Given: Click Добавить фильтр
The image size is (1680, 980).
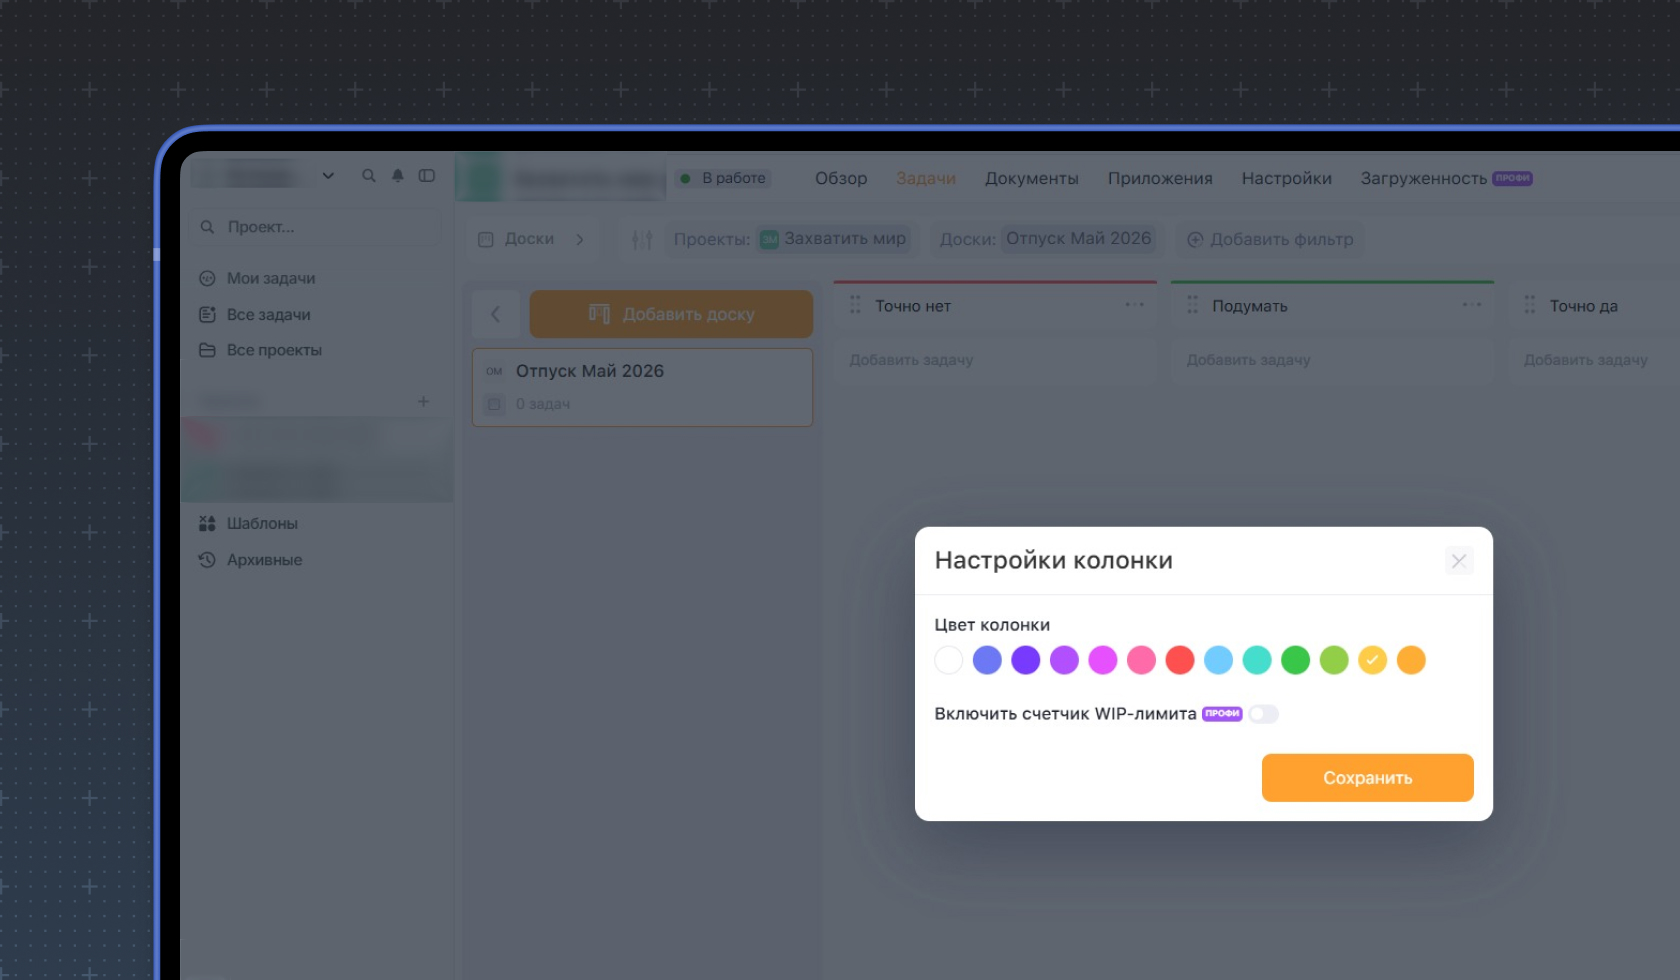Looking at the screenshot, I should click(1270, 239).
